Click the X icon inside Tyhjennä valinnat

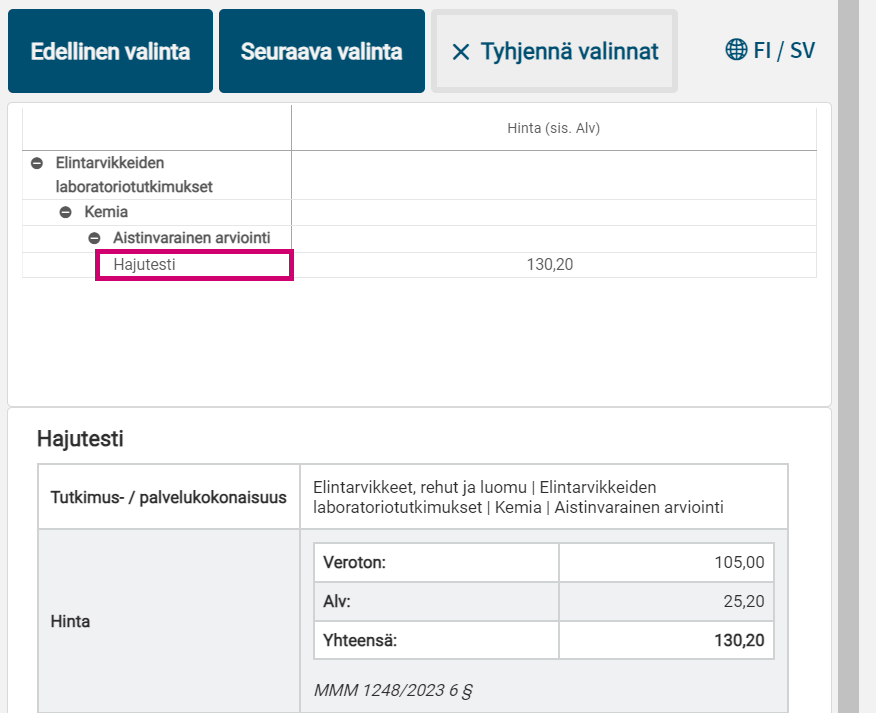[x=463, y=52]
